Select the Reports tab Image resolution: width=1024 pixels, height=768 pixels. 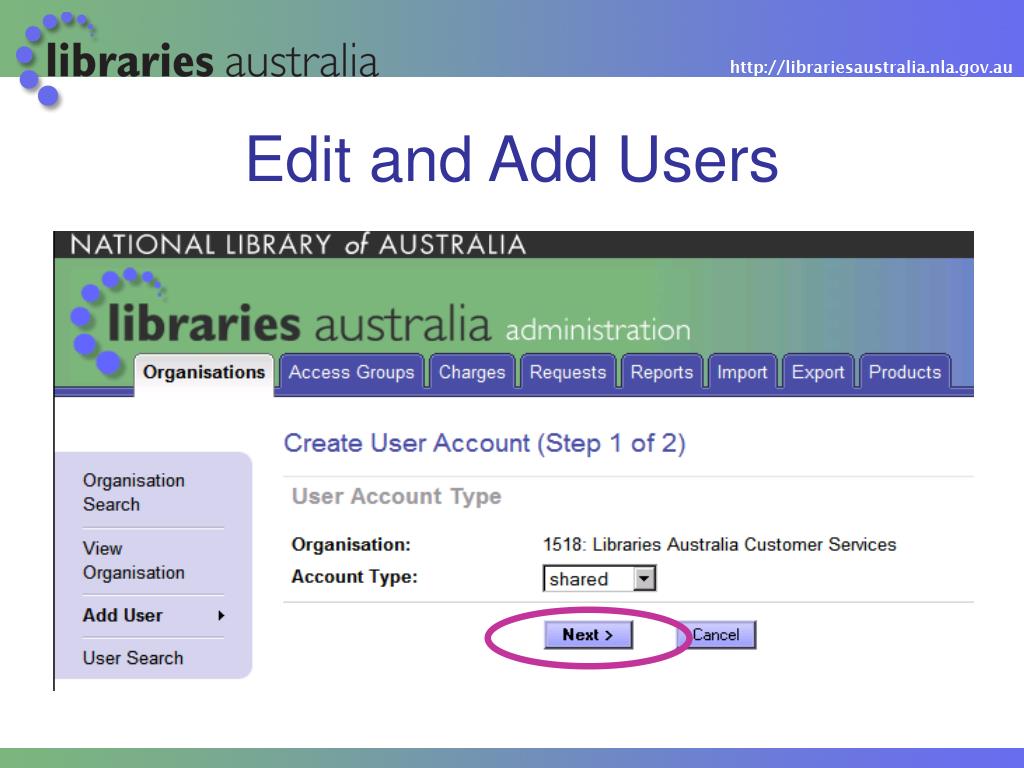pyautogui.click(x=662, y=373)
